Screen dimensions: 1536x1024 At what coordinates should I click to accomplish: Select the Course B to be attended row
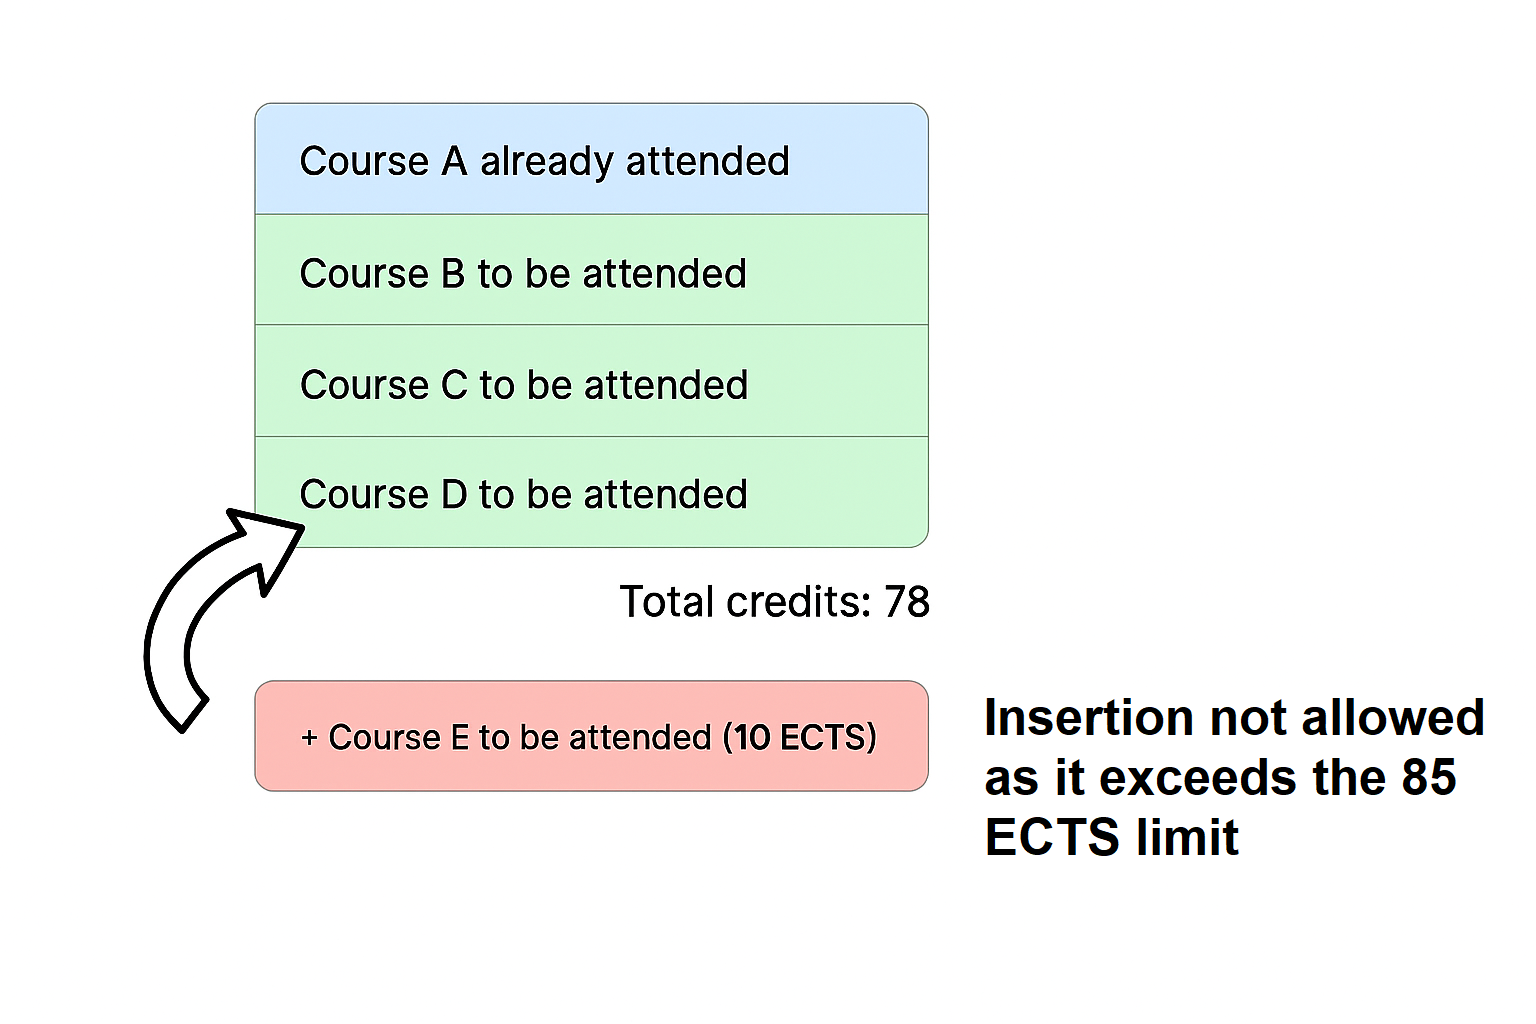point(591,270)
